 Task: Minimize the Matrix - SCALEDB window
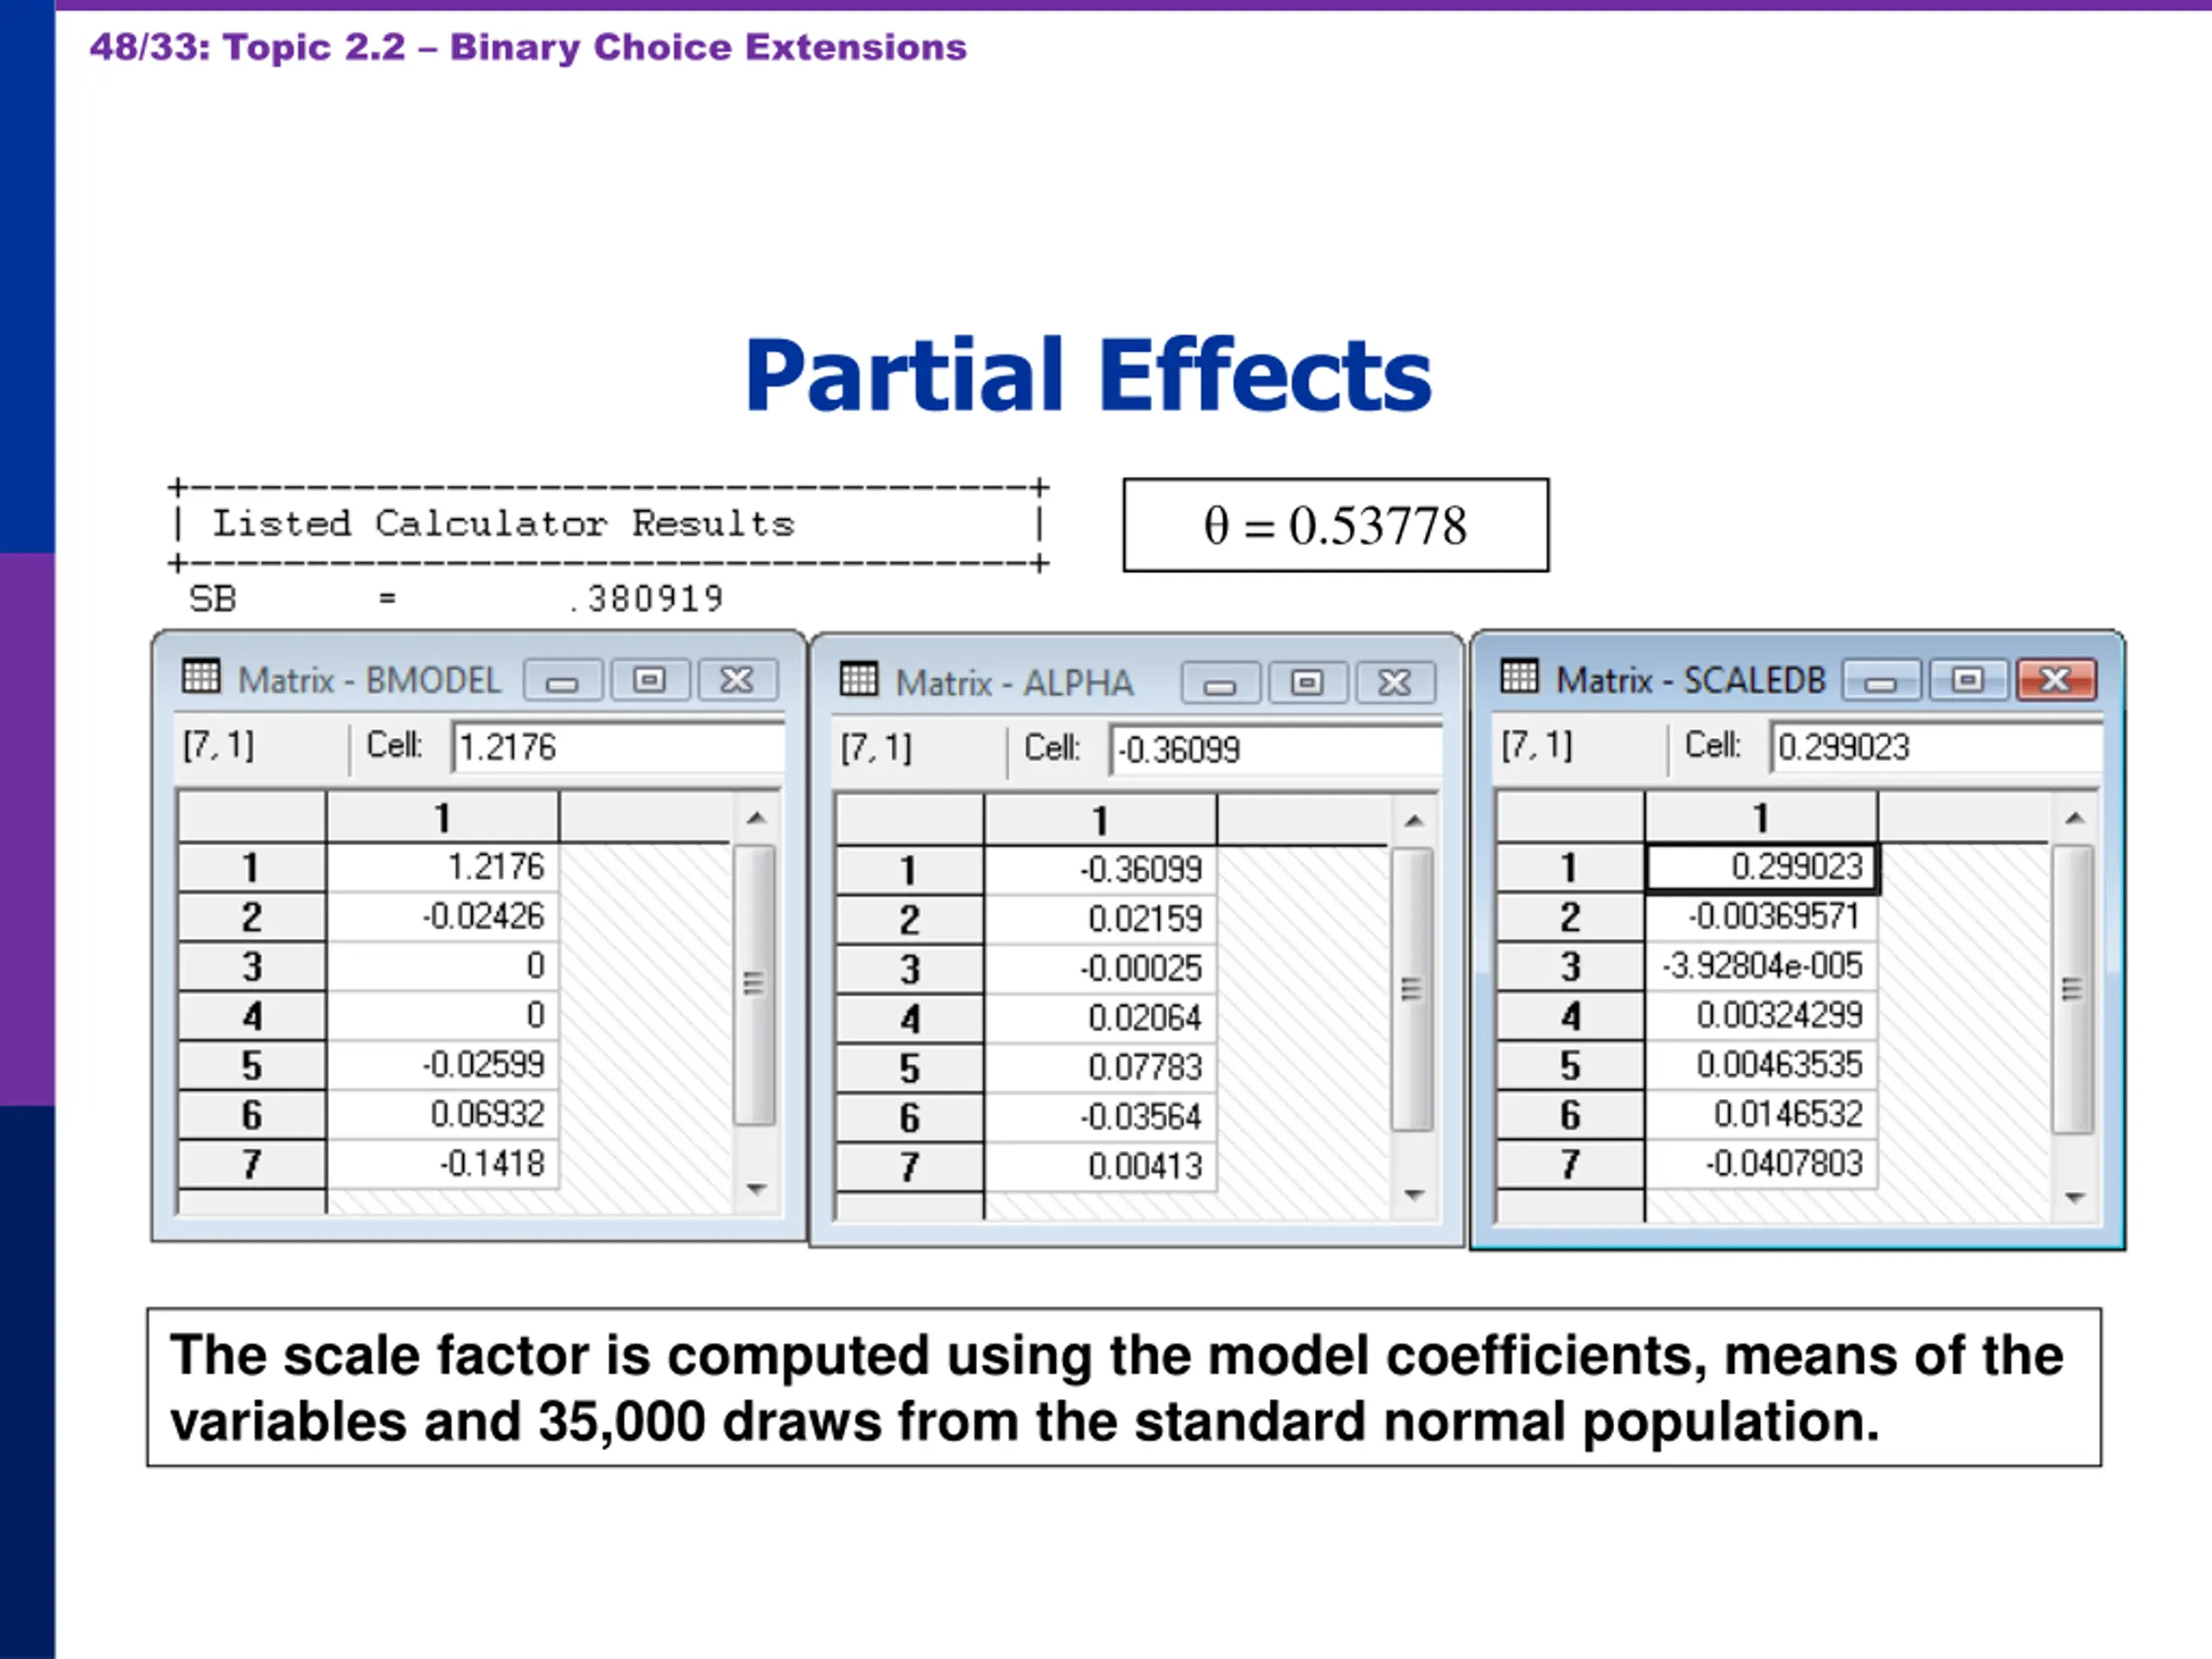(1881, 681)
